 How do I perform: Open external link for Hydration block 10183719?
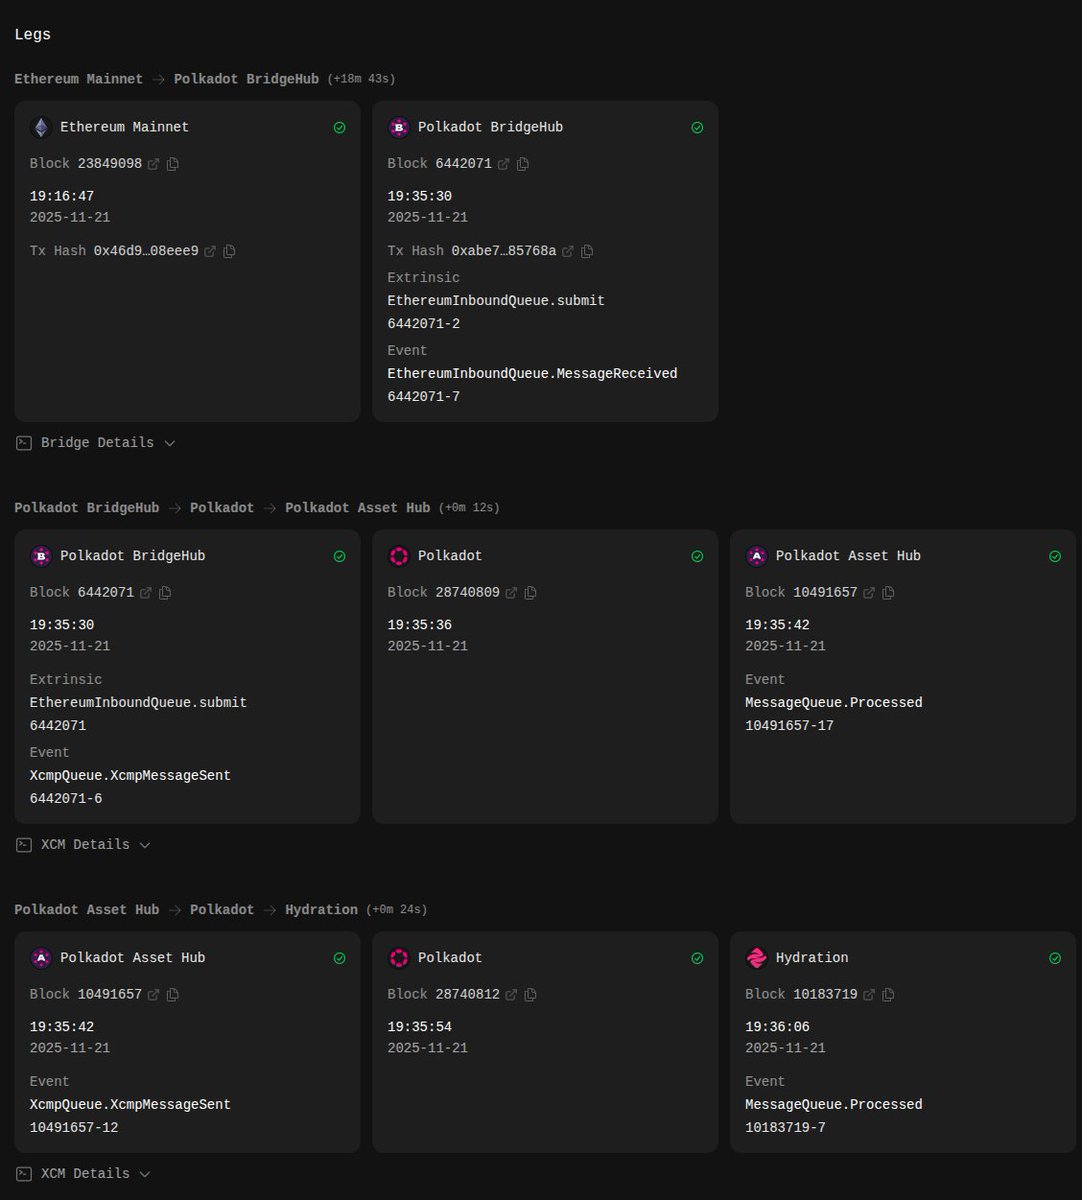coord(869,995)
